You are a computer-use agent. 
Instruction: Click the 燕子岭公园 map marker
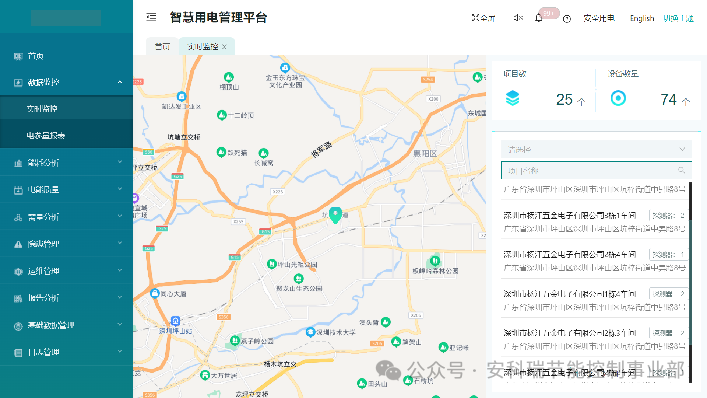pos(234,340)
